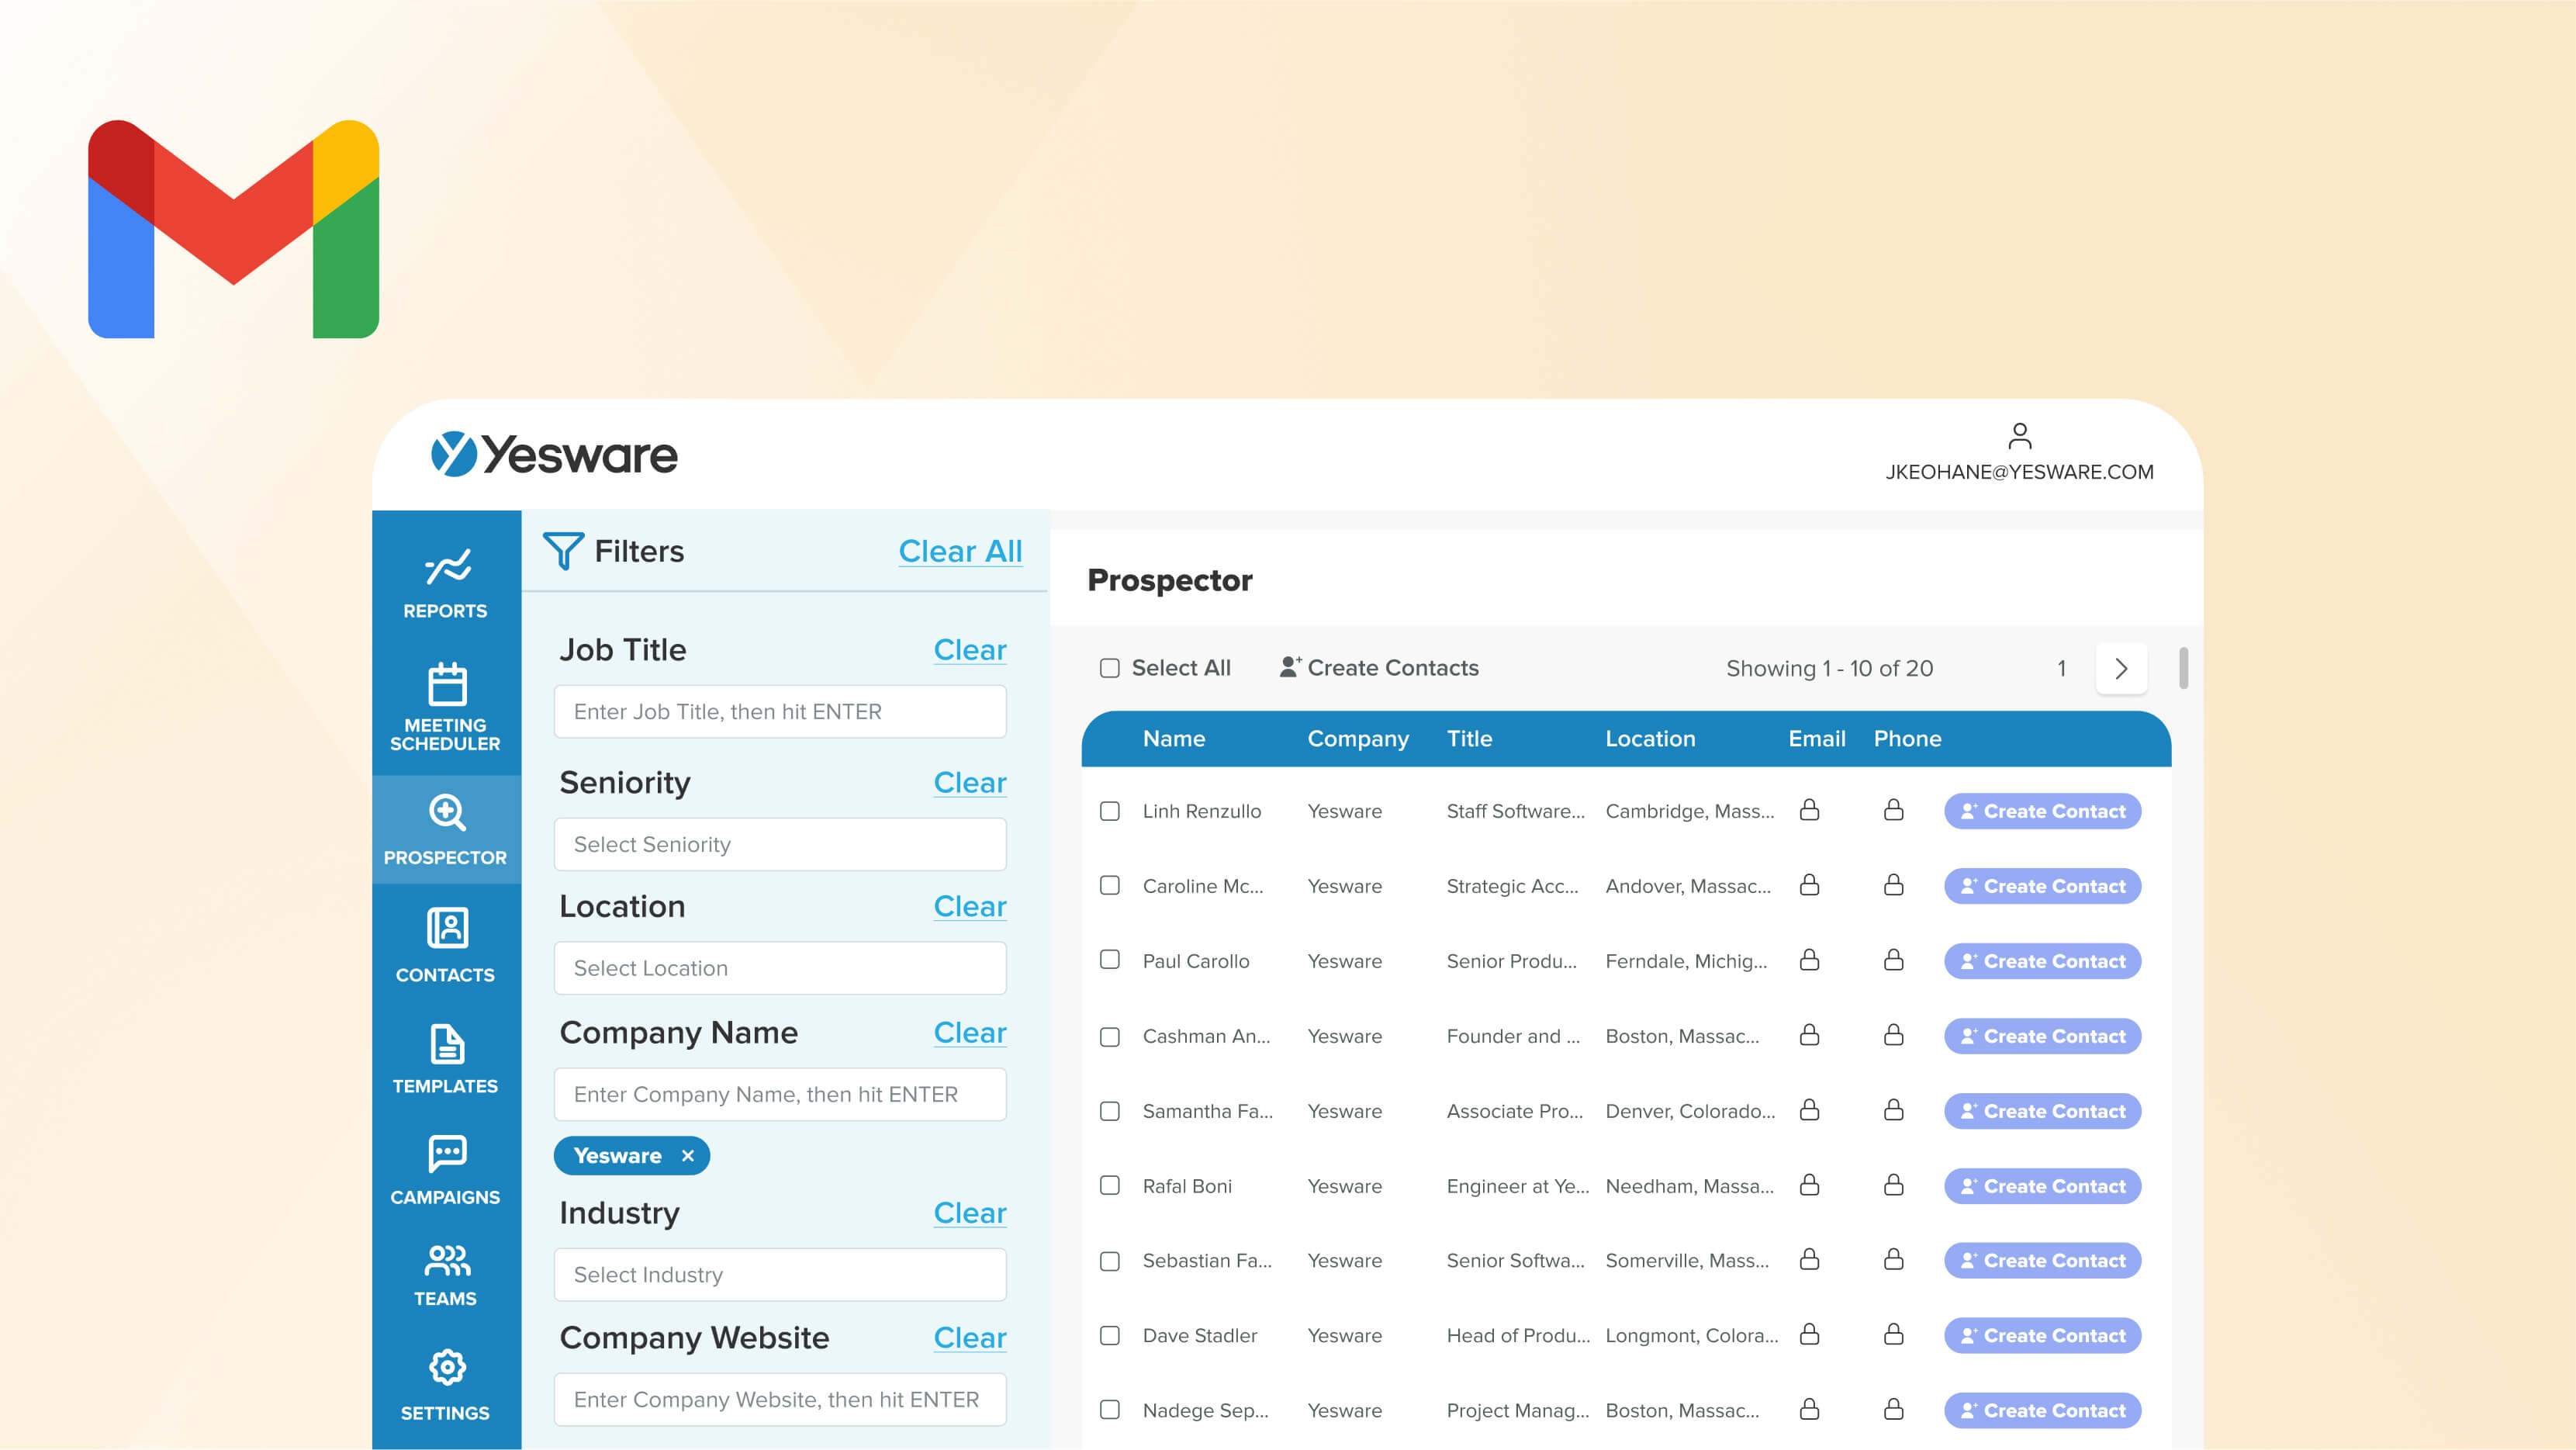Click the Gmail logo
The height and width of the screenshot is (1450, 2576).
click(x=233, y=229)
